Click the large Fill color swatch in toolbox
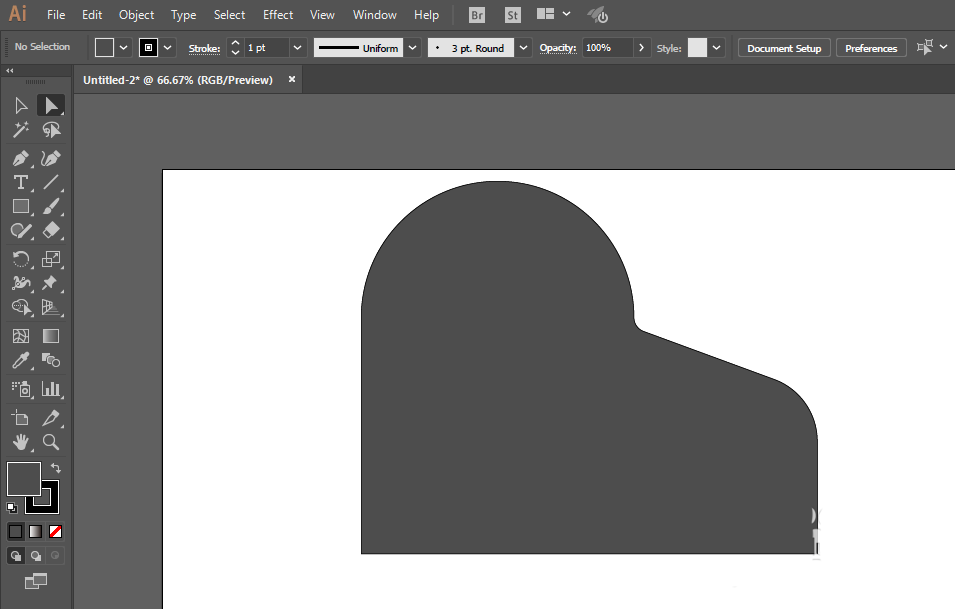 tap(23, 478)
